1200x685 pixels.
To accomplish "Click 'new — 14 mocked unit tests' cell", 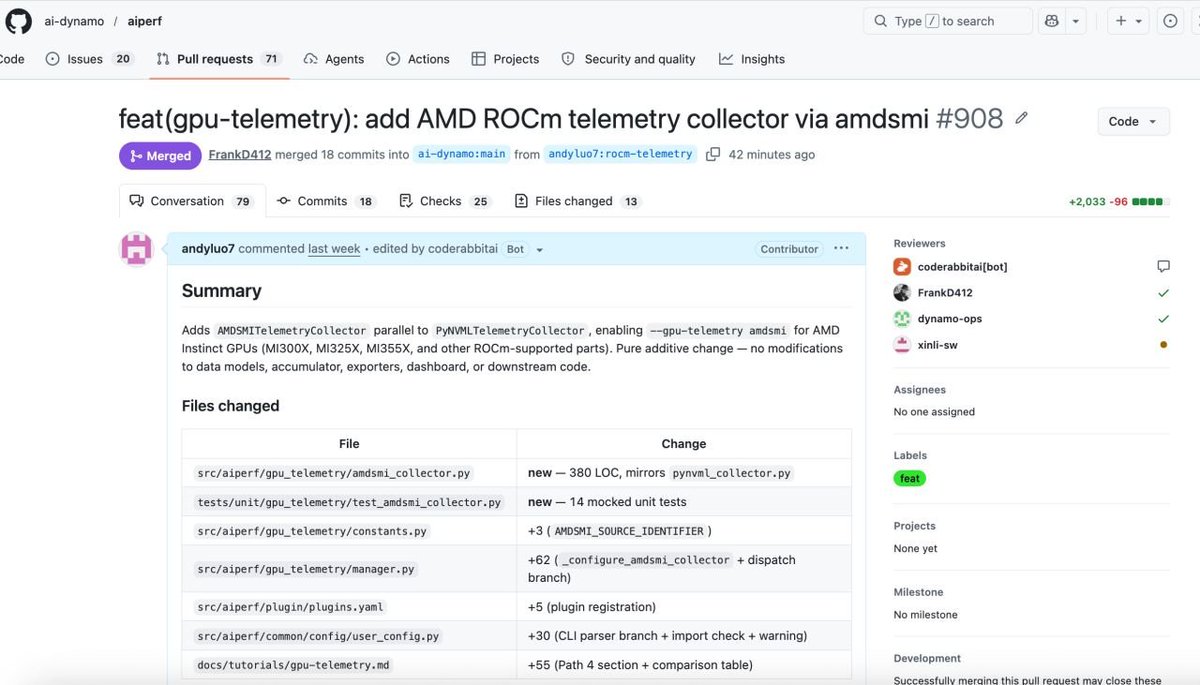I will [684, 502].
